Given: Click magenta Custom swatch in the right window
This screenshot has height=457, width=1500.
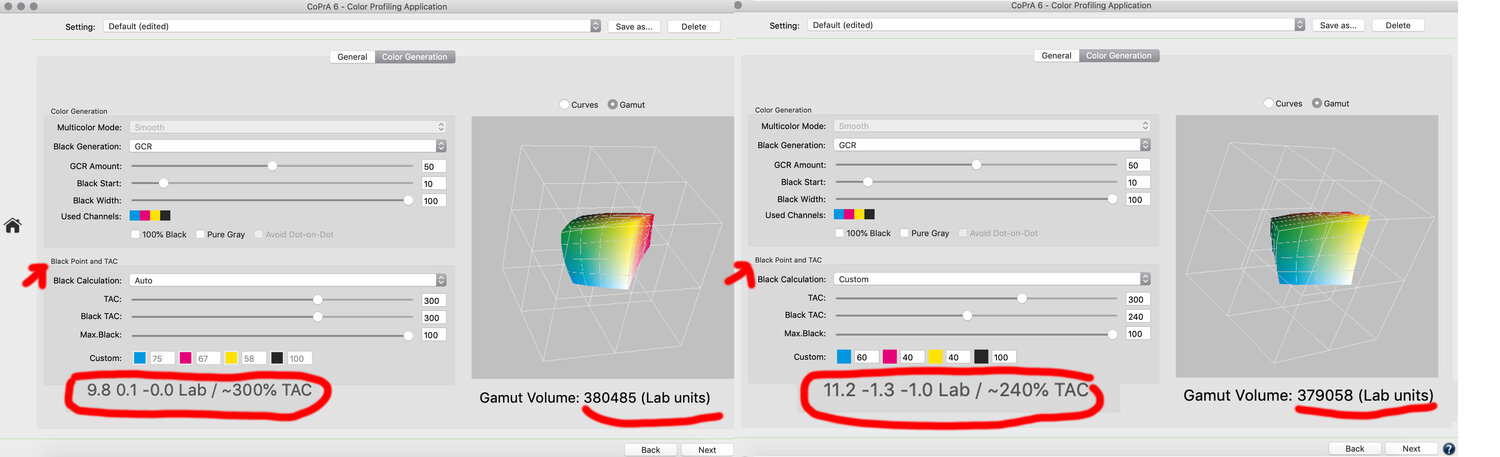Looking at the screenshot, I should pos(890,357).
